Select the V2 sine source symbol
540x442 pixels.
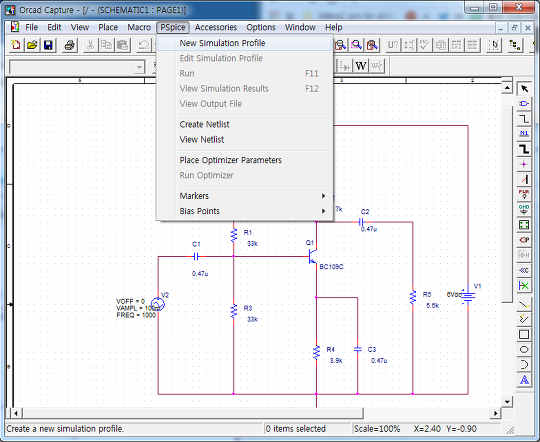(158, 304)
